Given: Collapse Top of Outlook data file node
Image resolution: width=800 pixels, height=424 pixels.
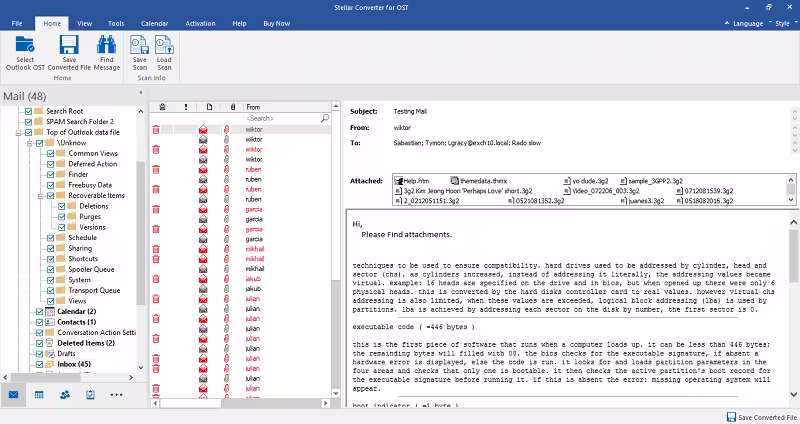Looking at the screenshot, I should (x=18, y=133).
